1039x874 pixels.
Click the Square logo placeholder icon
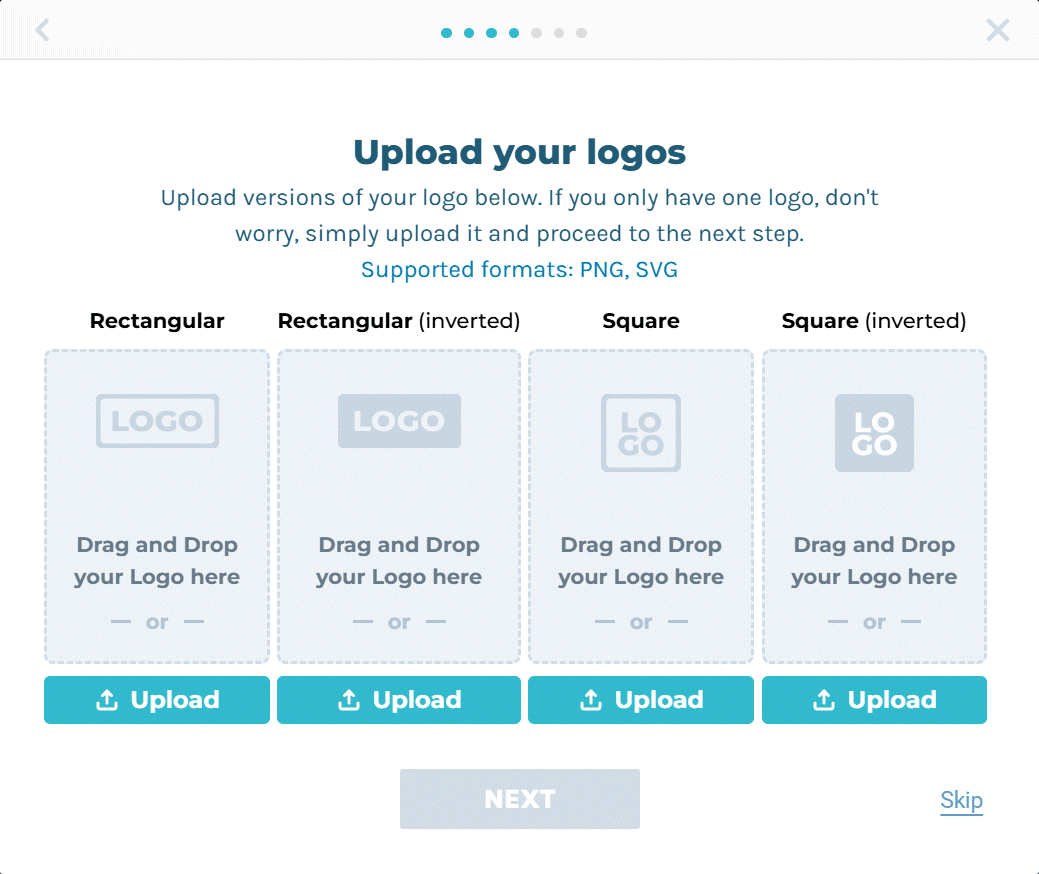(x=641, y=433)
